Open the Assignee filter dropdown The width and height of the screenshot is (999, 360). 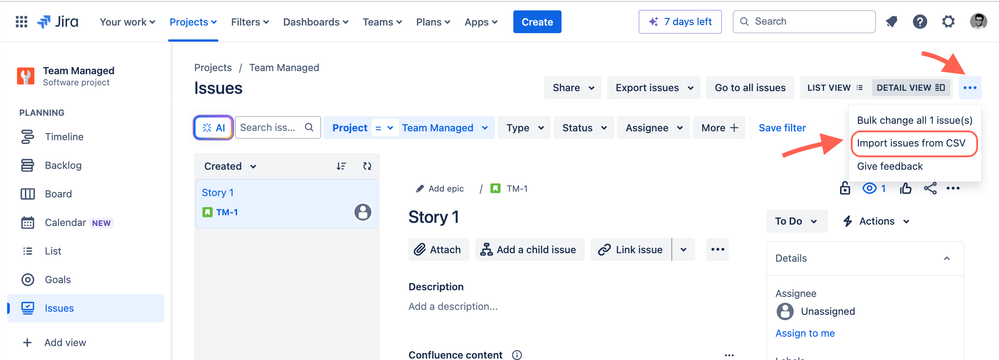[x=654, y=127]
